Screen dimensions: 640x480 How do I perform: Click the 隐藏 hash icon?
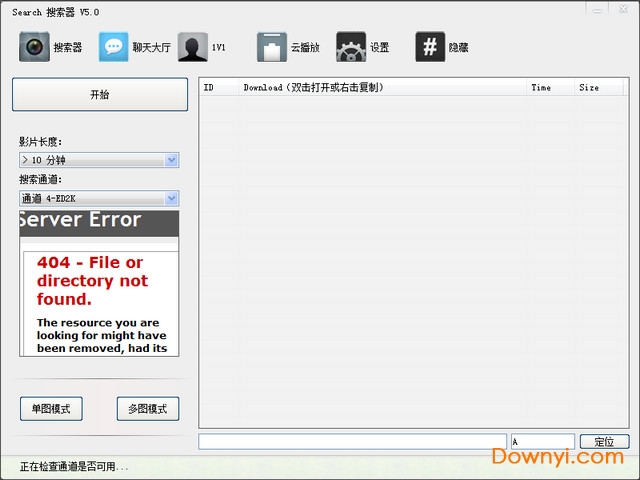click(430, 47)
